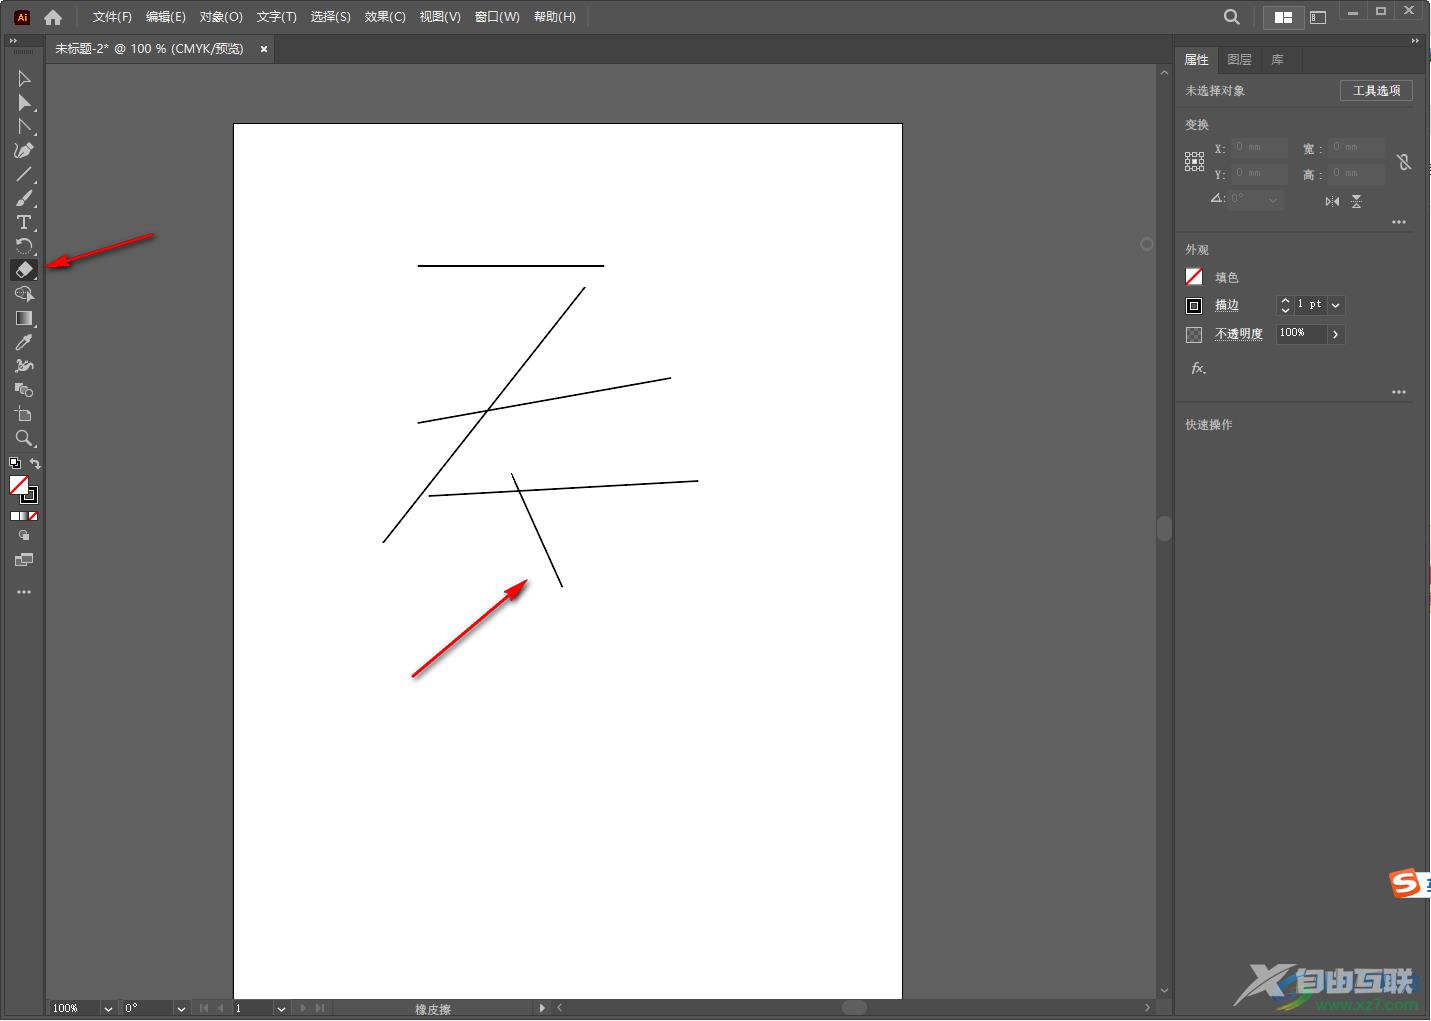
Task: Jump to first artboard arrow
Action: [204, 1008]
